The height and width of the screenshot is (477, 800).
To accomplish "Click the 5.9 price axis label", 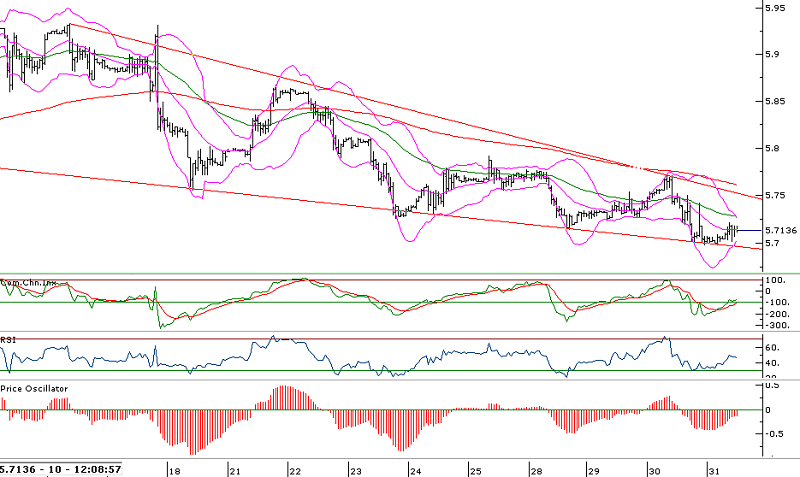I will (x=772, y=54).
